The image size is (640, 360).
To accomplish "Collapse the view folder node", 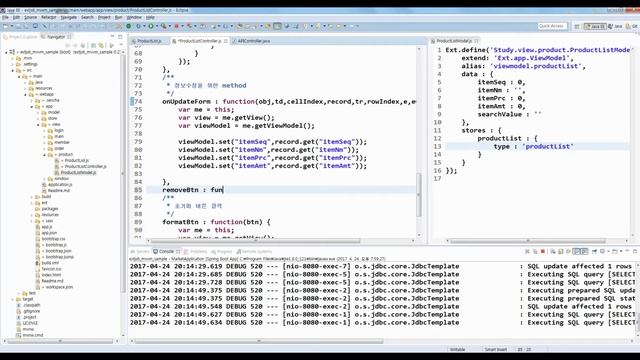I will pos(38,124).
